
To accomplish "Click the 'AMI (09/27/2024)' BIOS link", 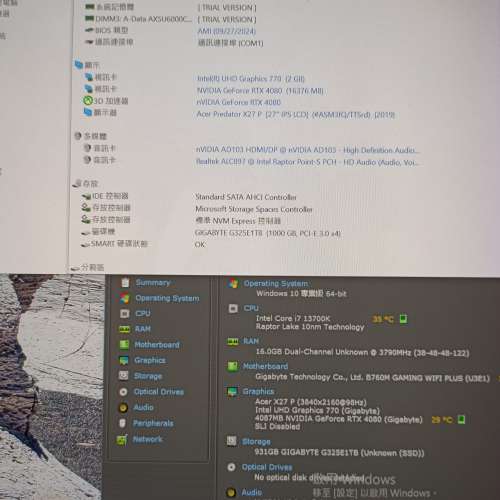I will 227,31.
